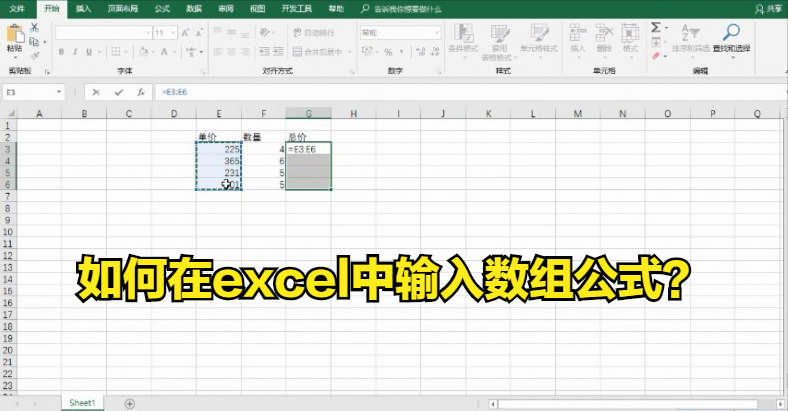Click the cell Borders icon

(116, 51)
